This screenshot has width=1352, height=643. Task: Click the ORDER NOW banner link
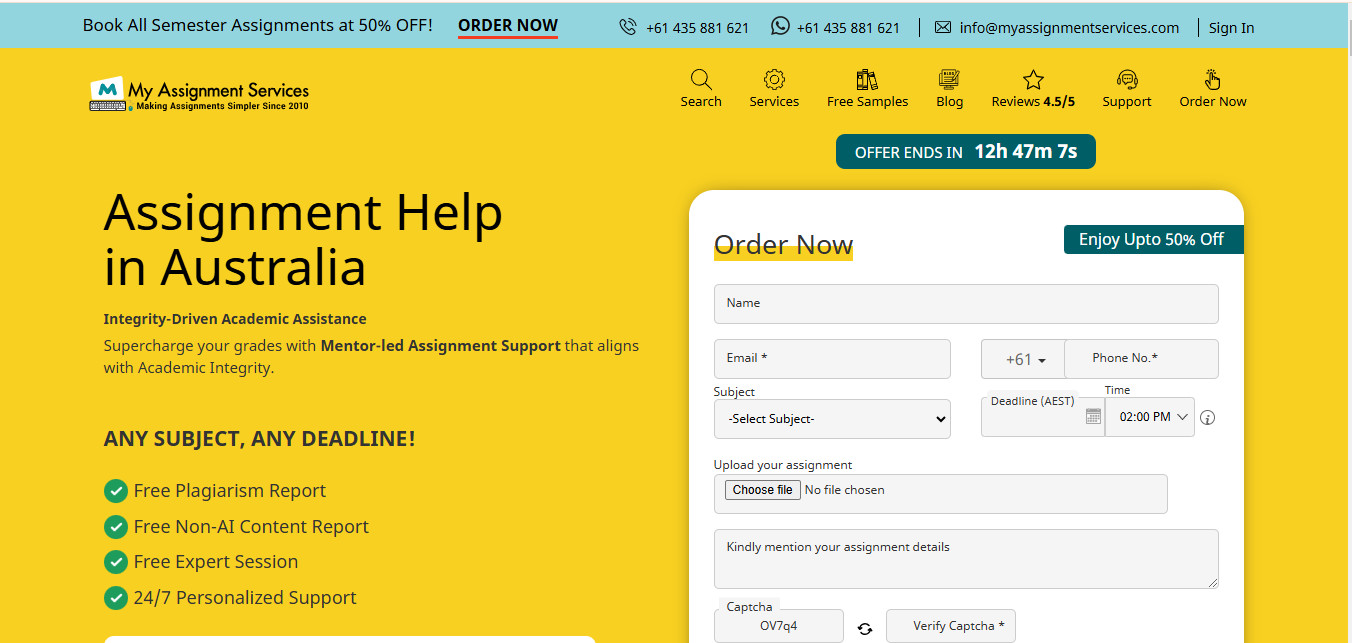click(508, 26)
